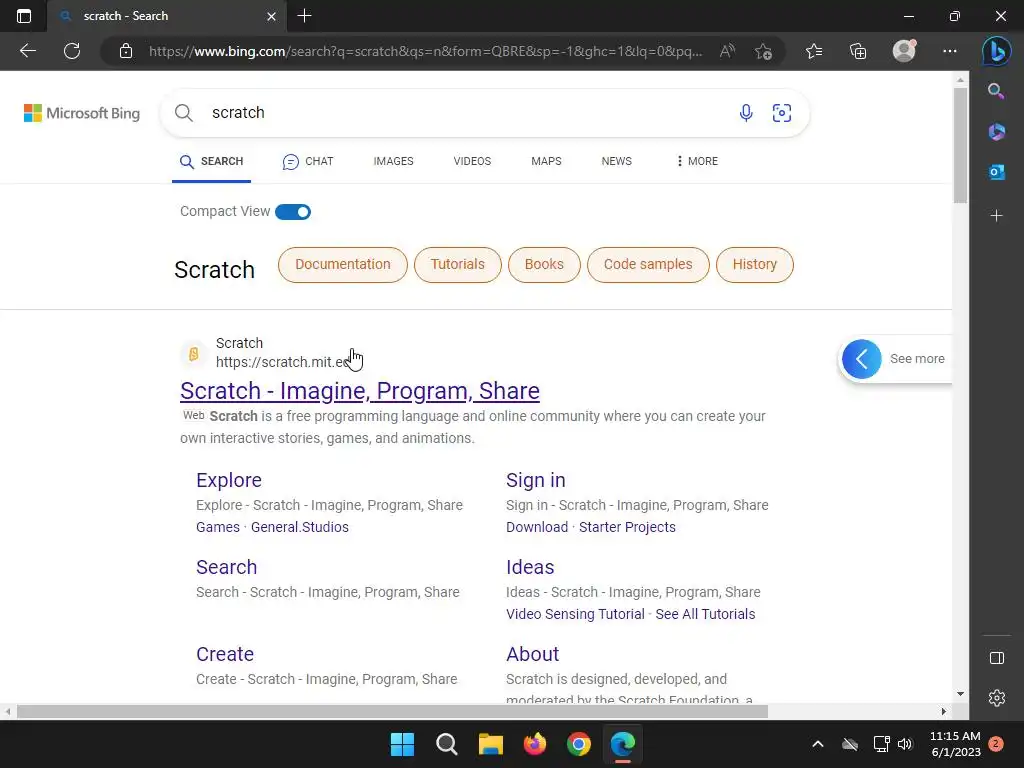Click the magnifier icon in Bing search box
Screen dimensions: 1024x768
pyautogui.click(x=184, y=113)
